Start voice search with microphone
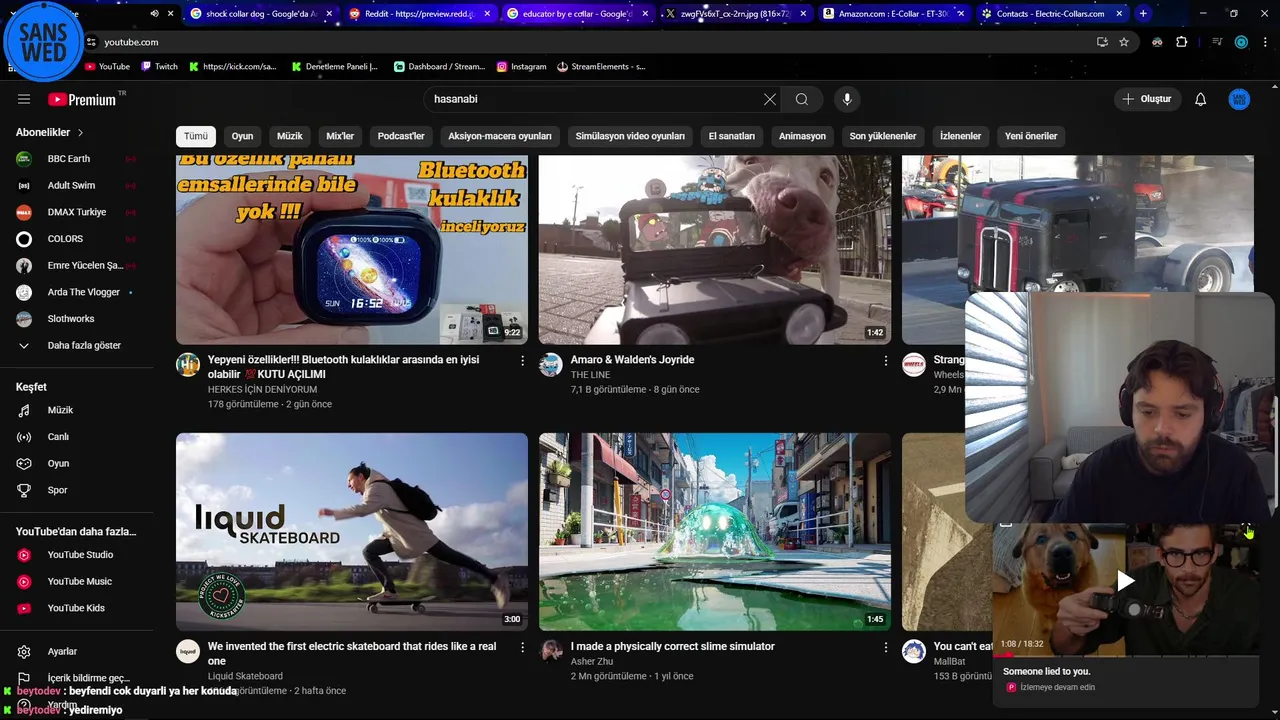The height and width of the screenshot is (720, 1280). coord(847,99)
